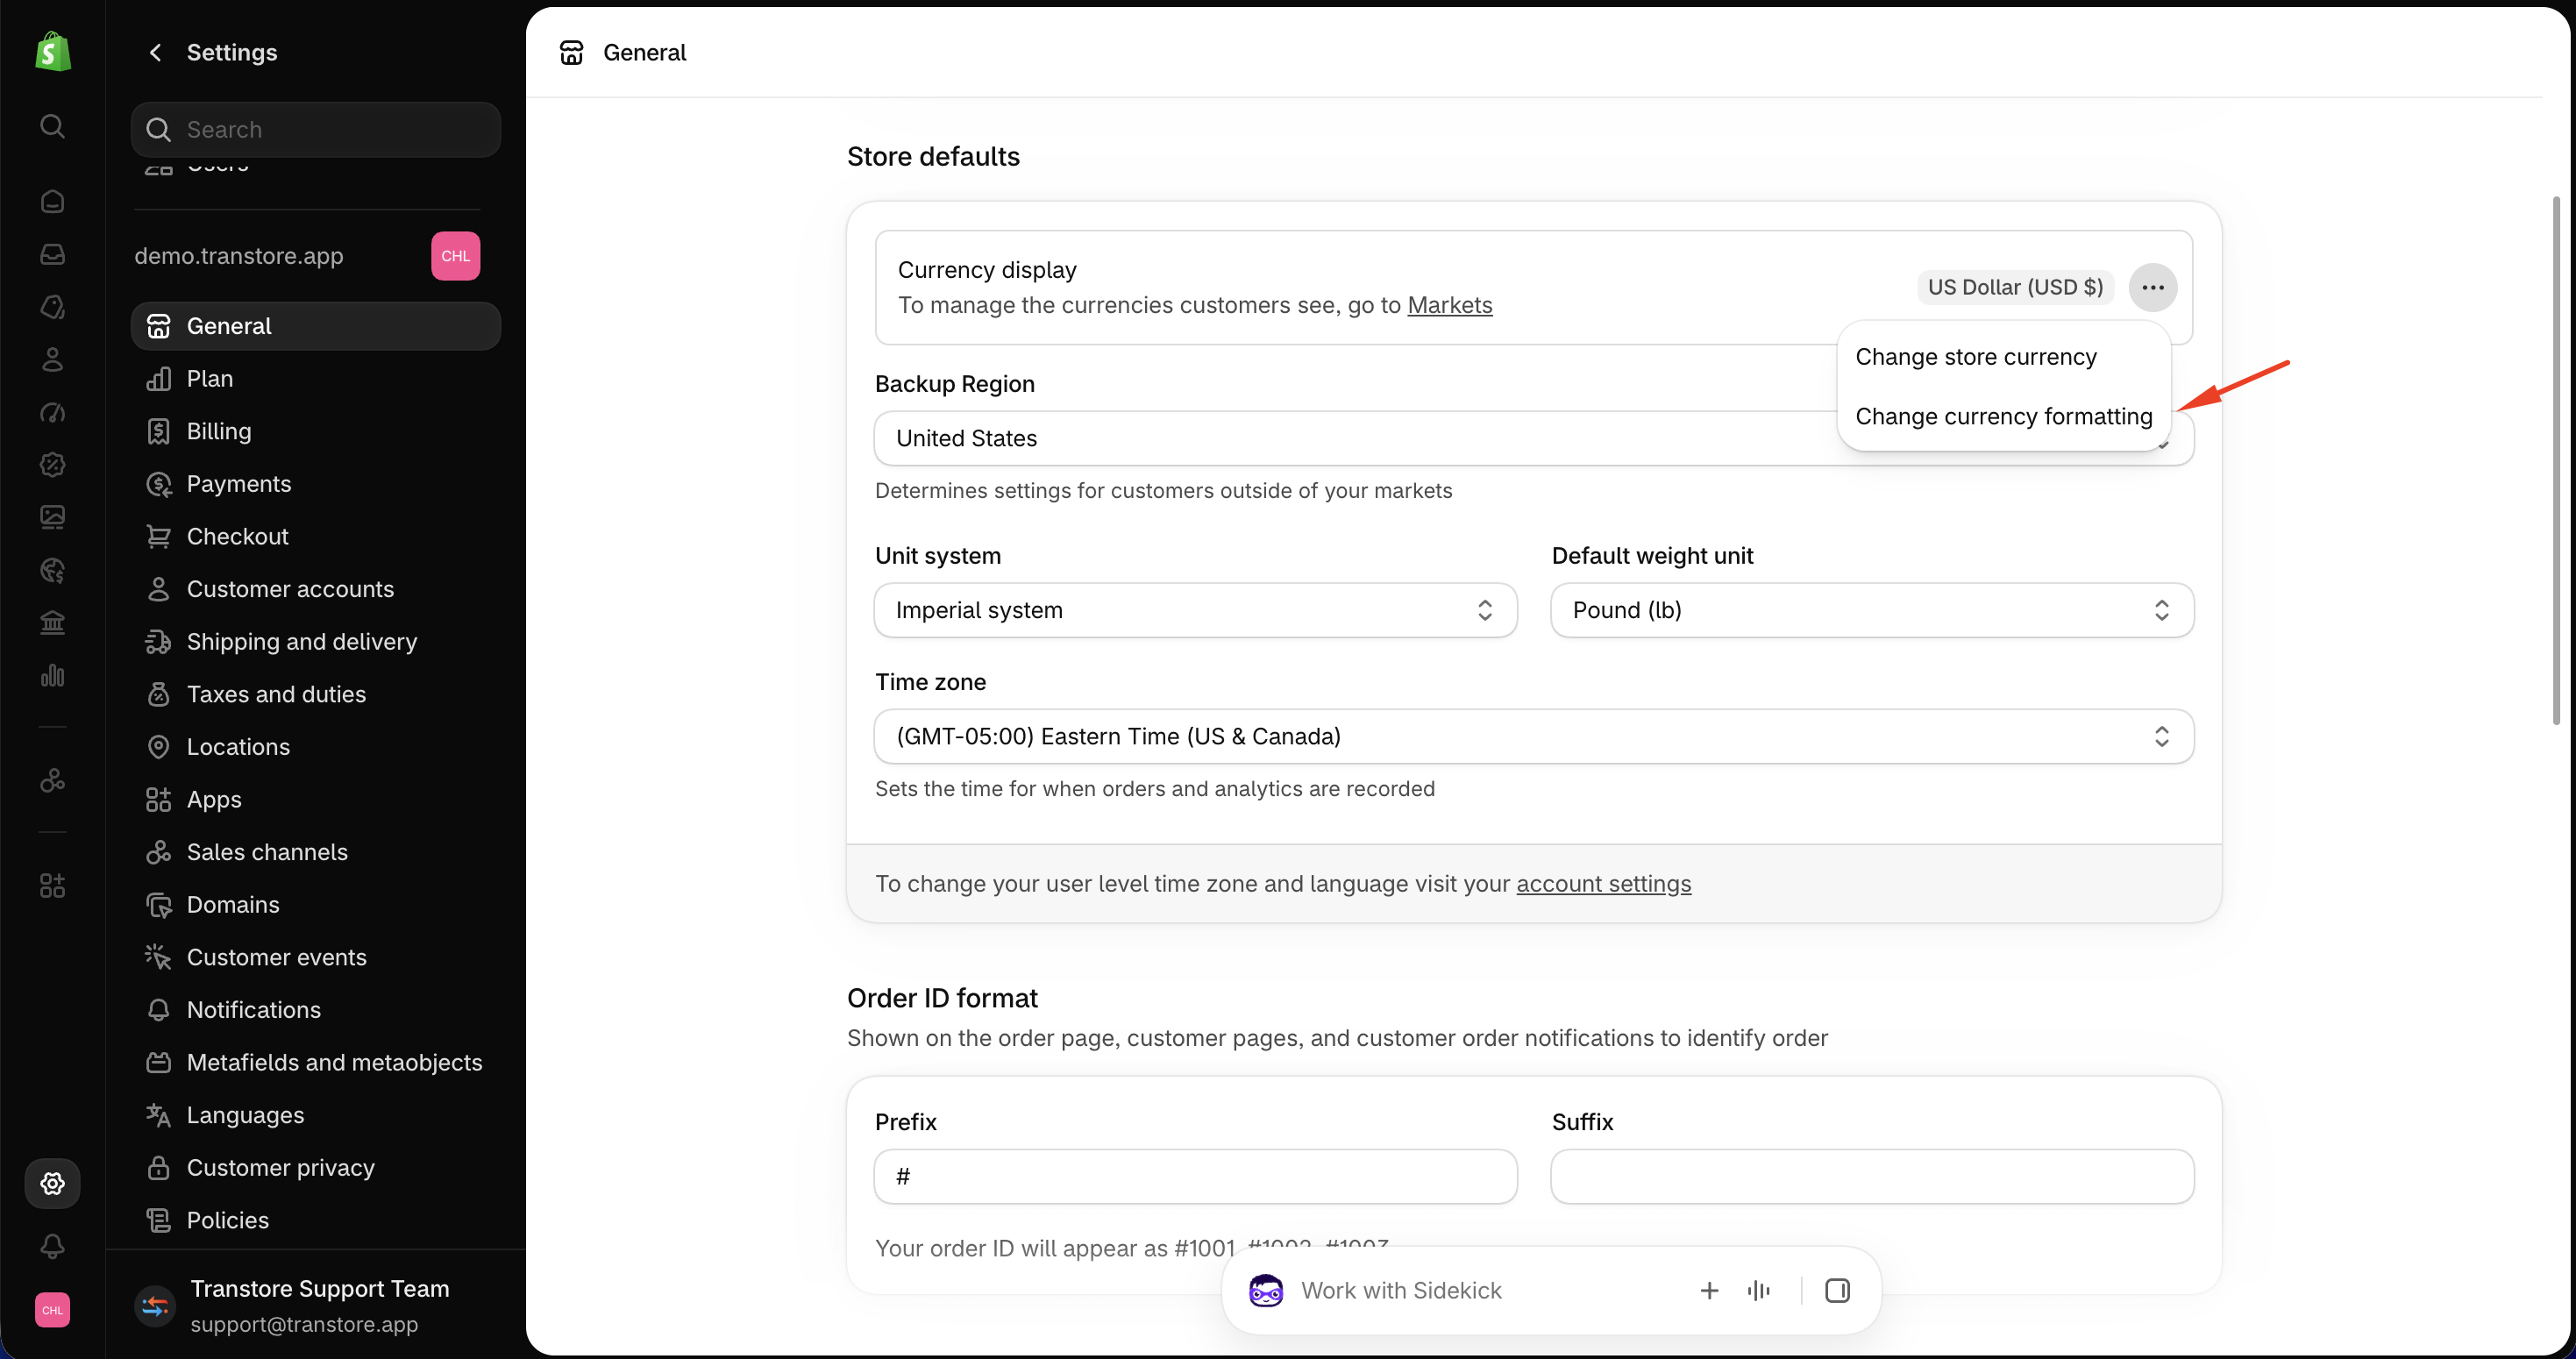Click the Settings gear icon in left rail
Viewport: 2576px width, 1359px height.
pyautogui.click(x=52, y=1183)
